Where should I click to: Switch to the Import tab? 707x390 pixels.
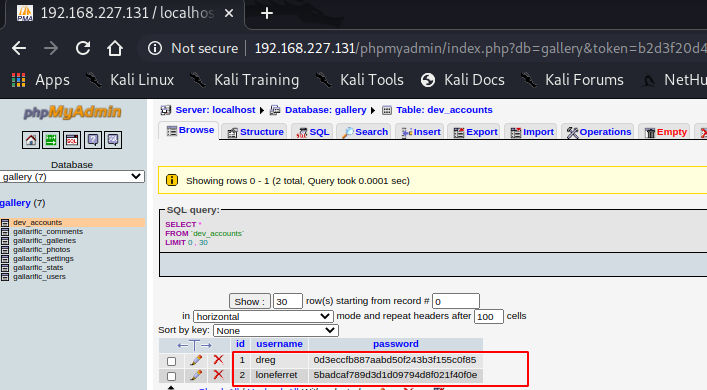coord(531,132)
